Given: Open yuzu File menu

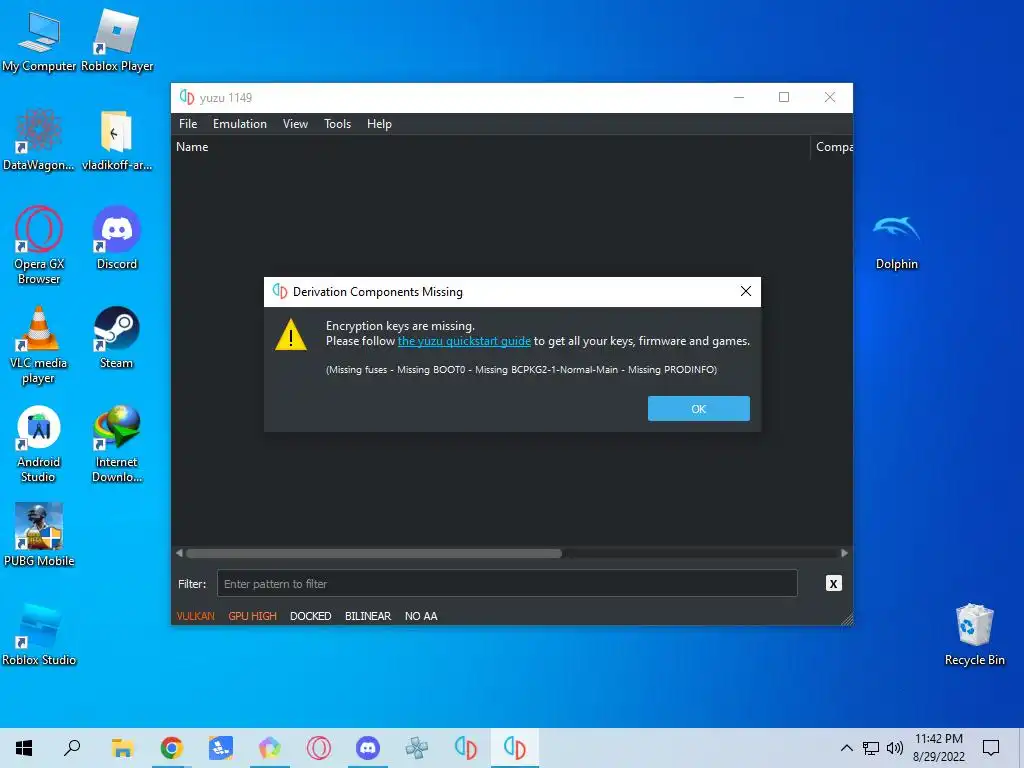Looking at the screenshot, I should (x=188, y=124).
